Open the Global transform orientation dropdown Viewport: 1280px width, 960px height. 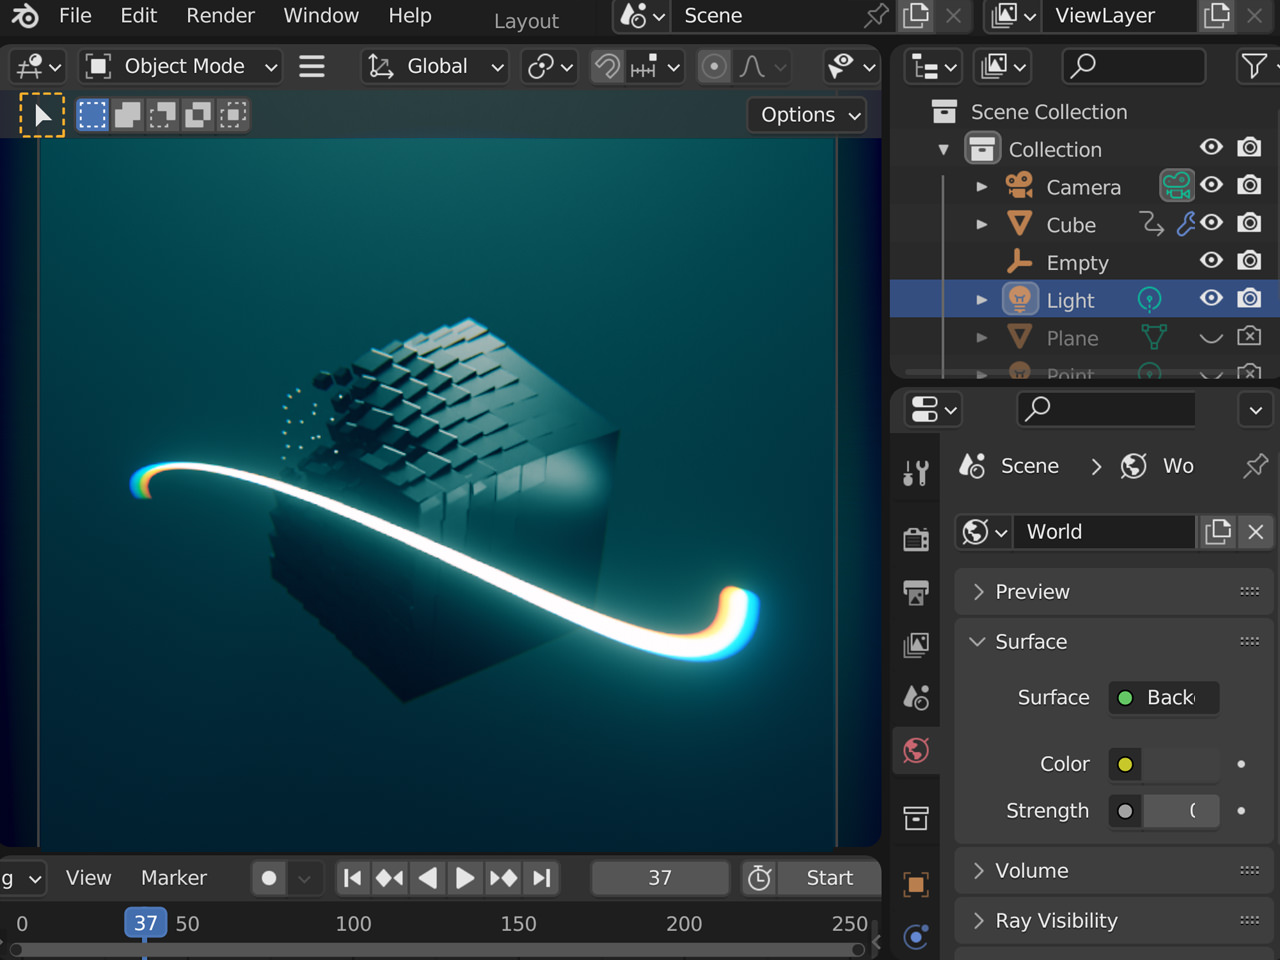click(x=435, y=66)
